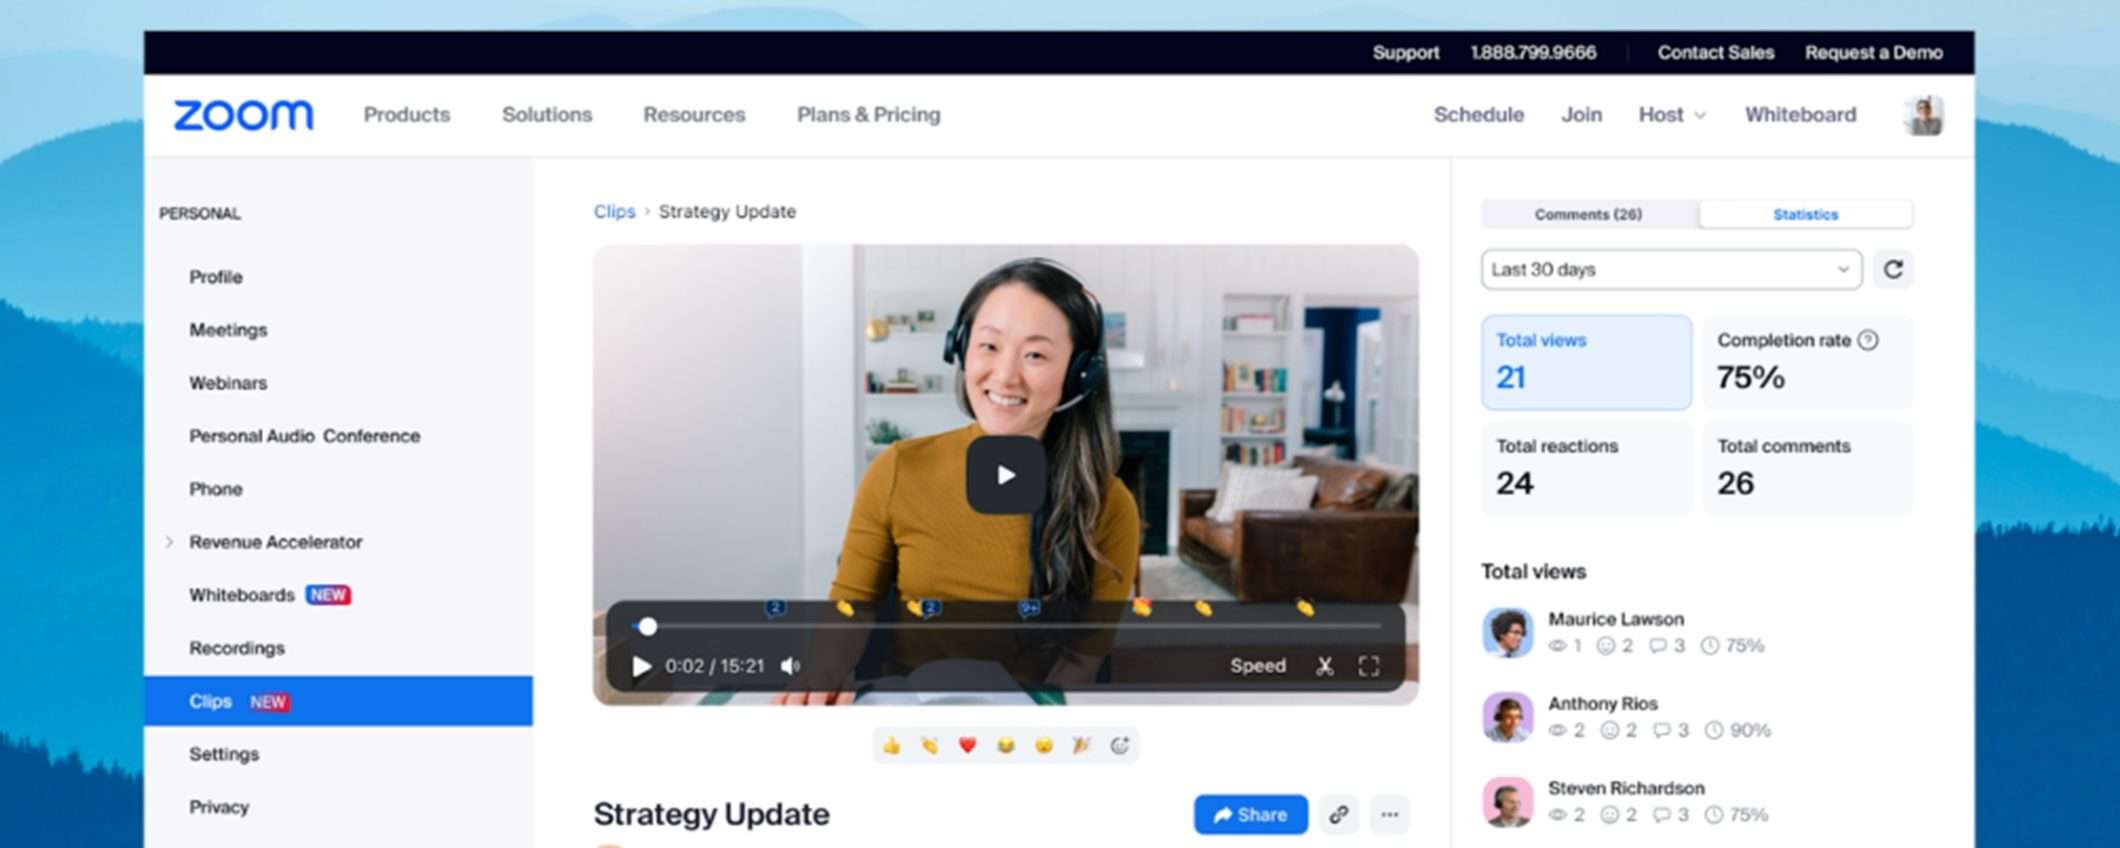The height and width of the screenshot is (848, 2120).
Task: Open the Last 30 days dropdown
Action: click(1671, 270)
